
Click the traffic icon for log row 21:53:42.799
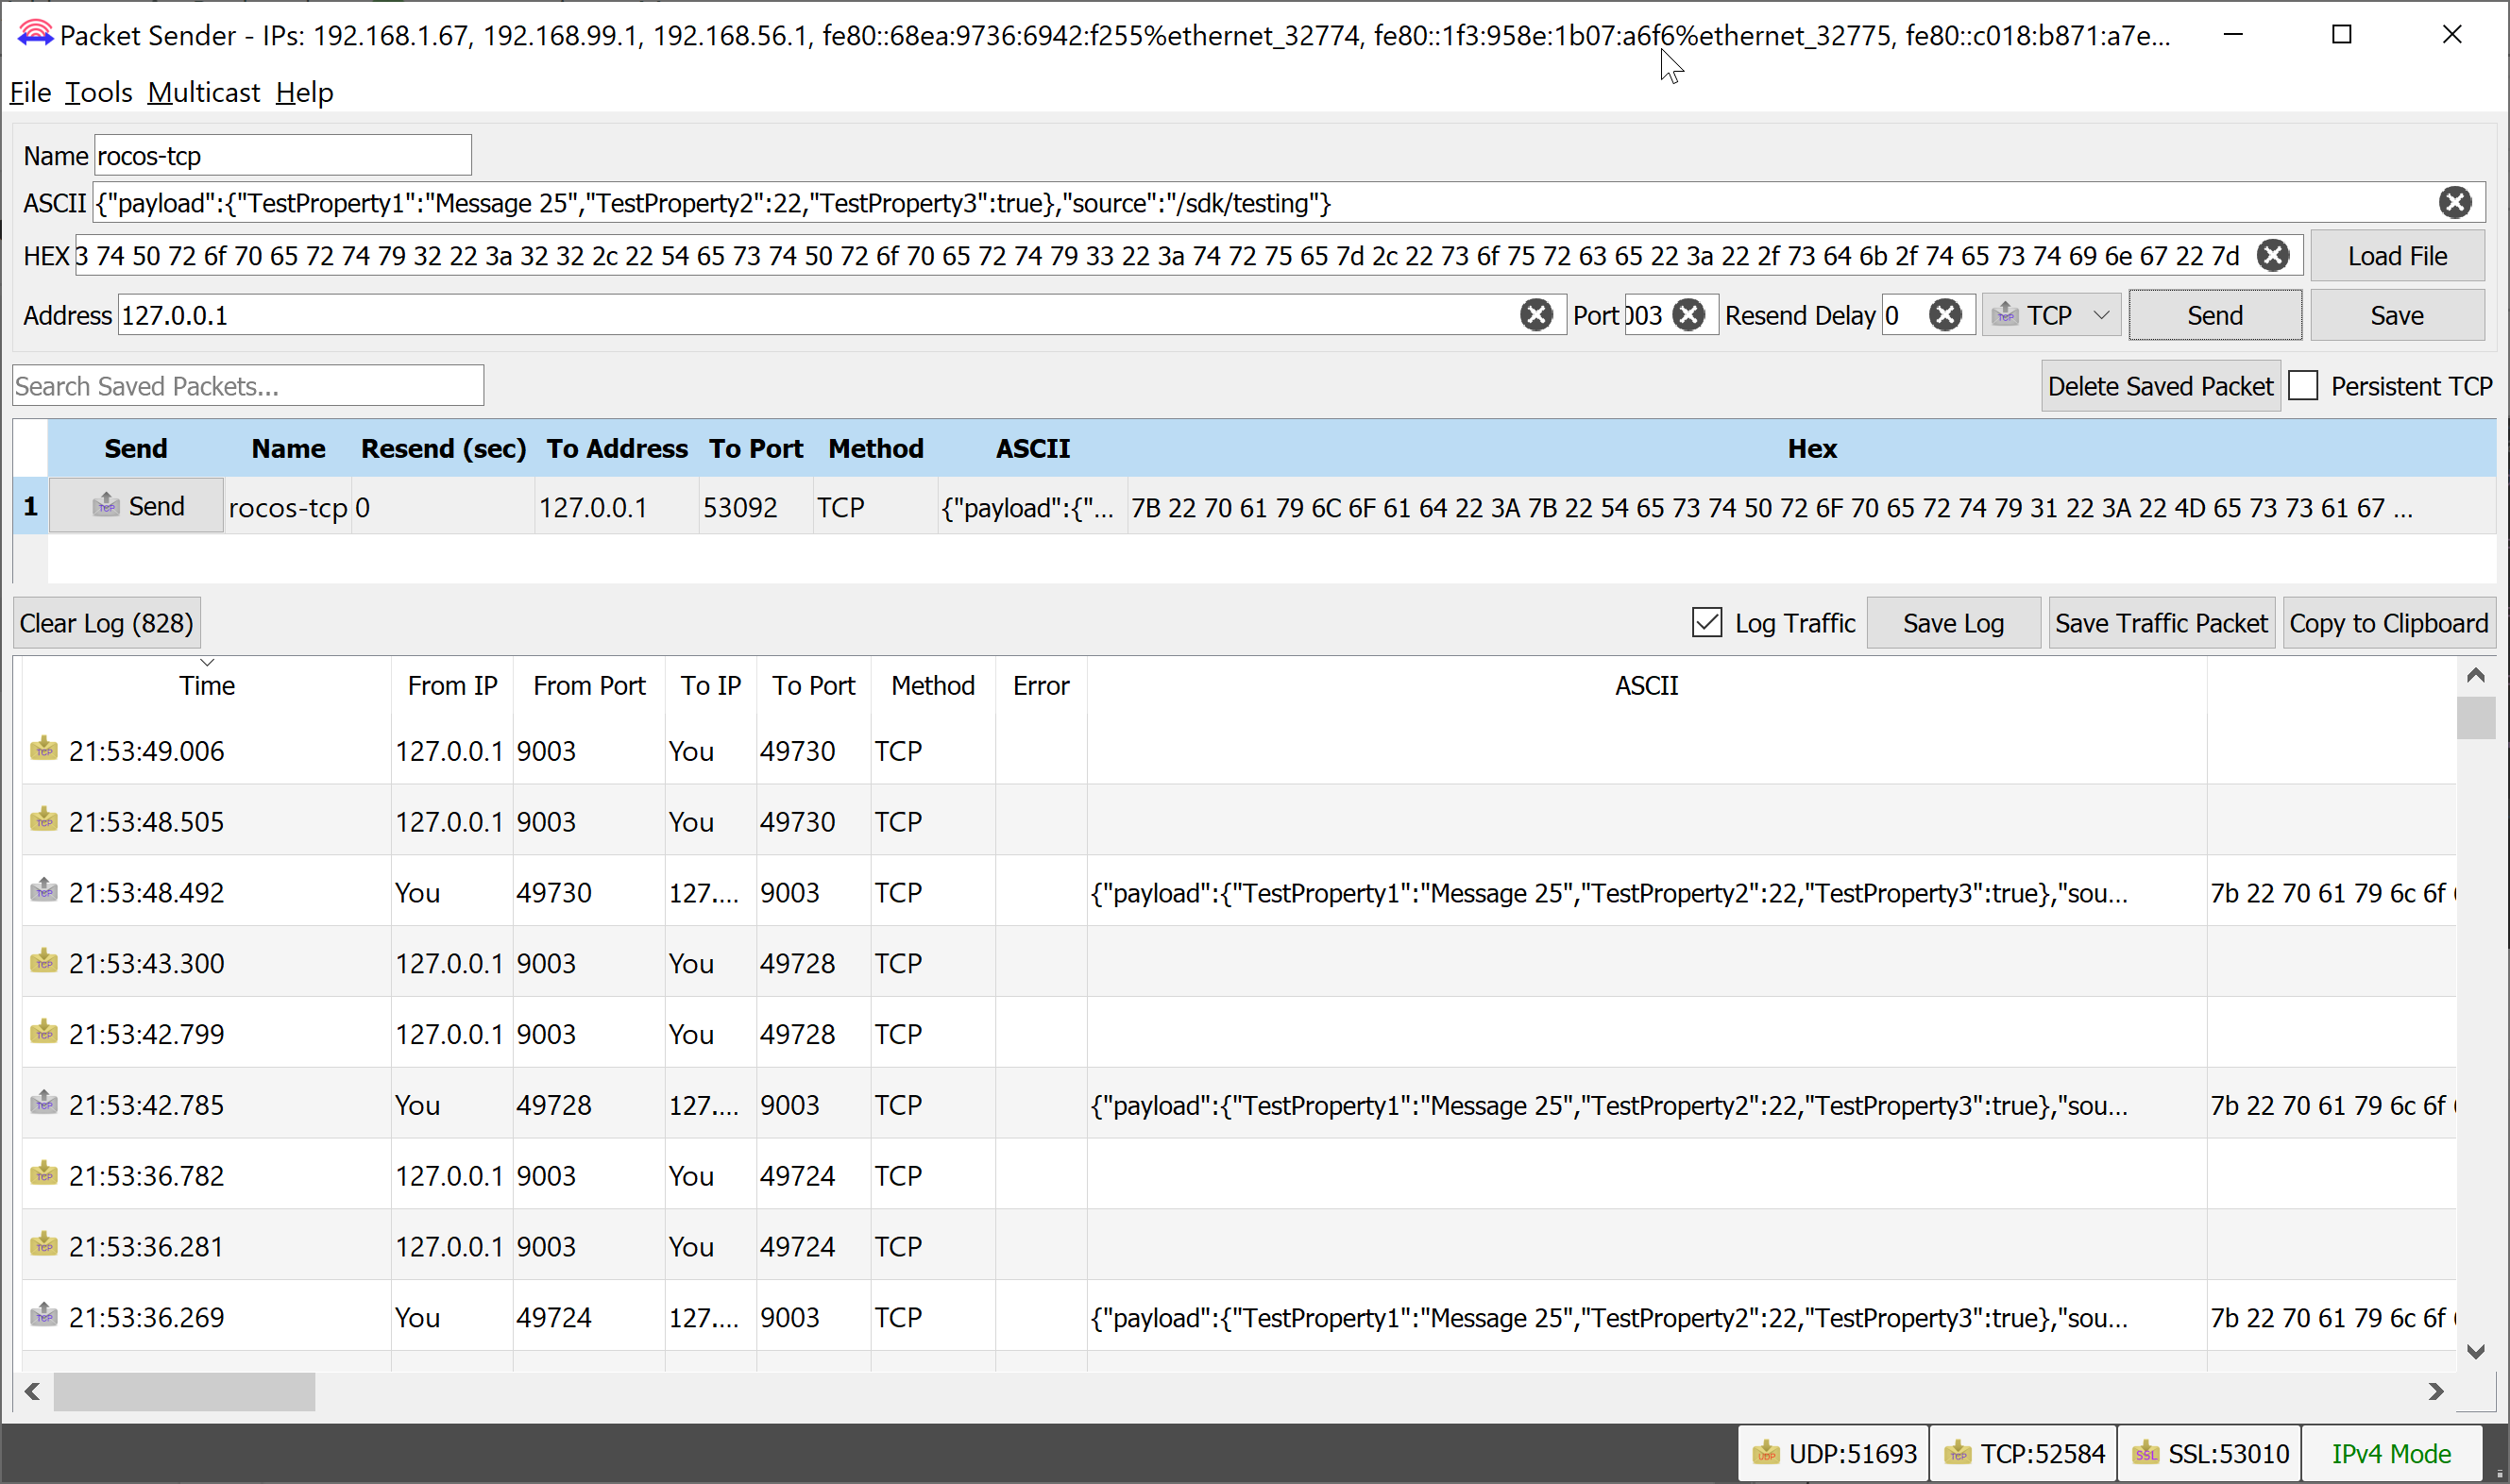pyautogui.click(x=44, y=1031)
